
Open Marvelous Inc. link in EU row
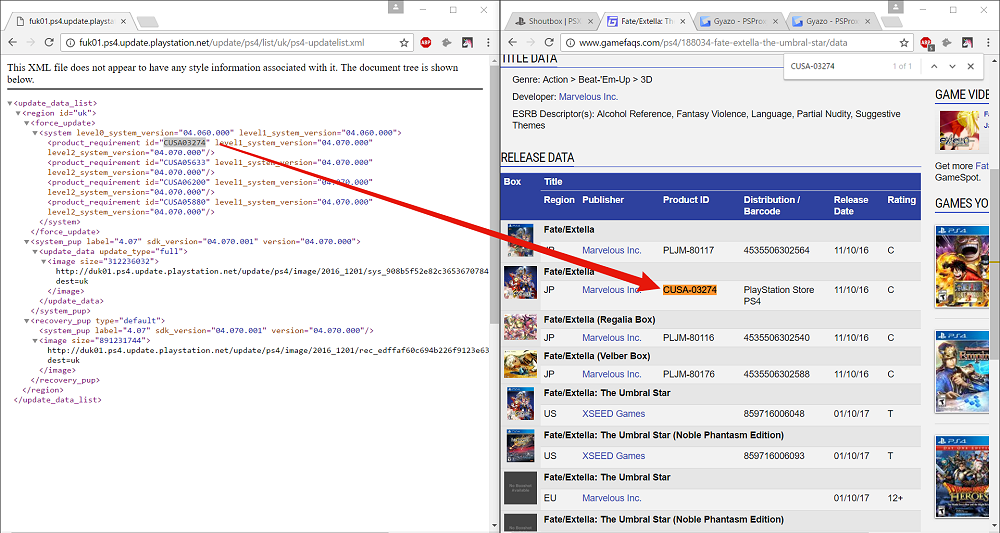tap(612, 498)
